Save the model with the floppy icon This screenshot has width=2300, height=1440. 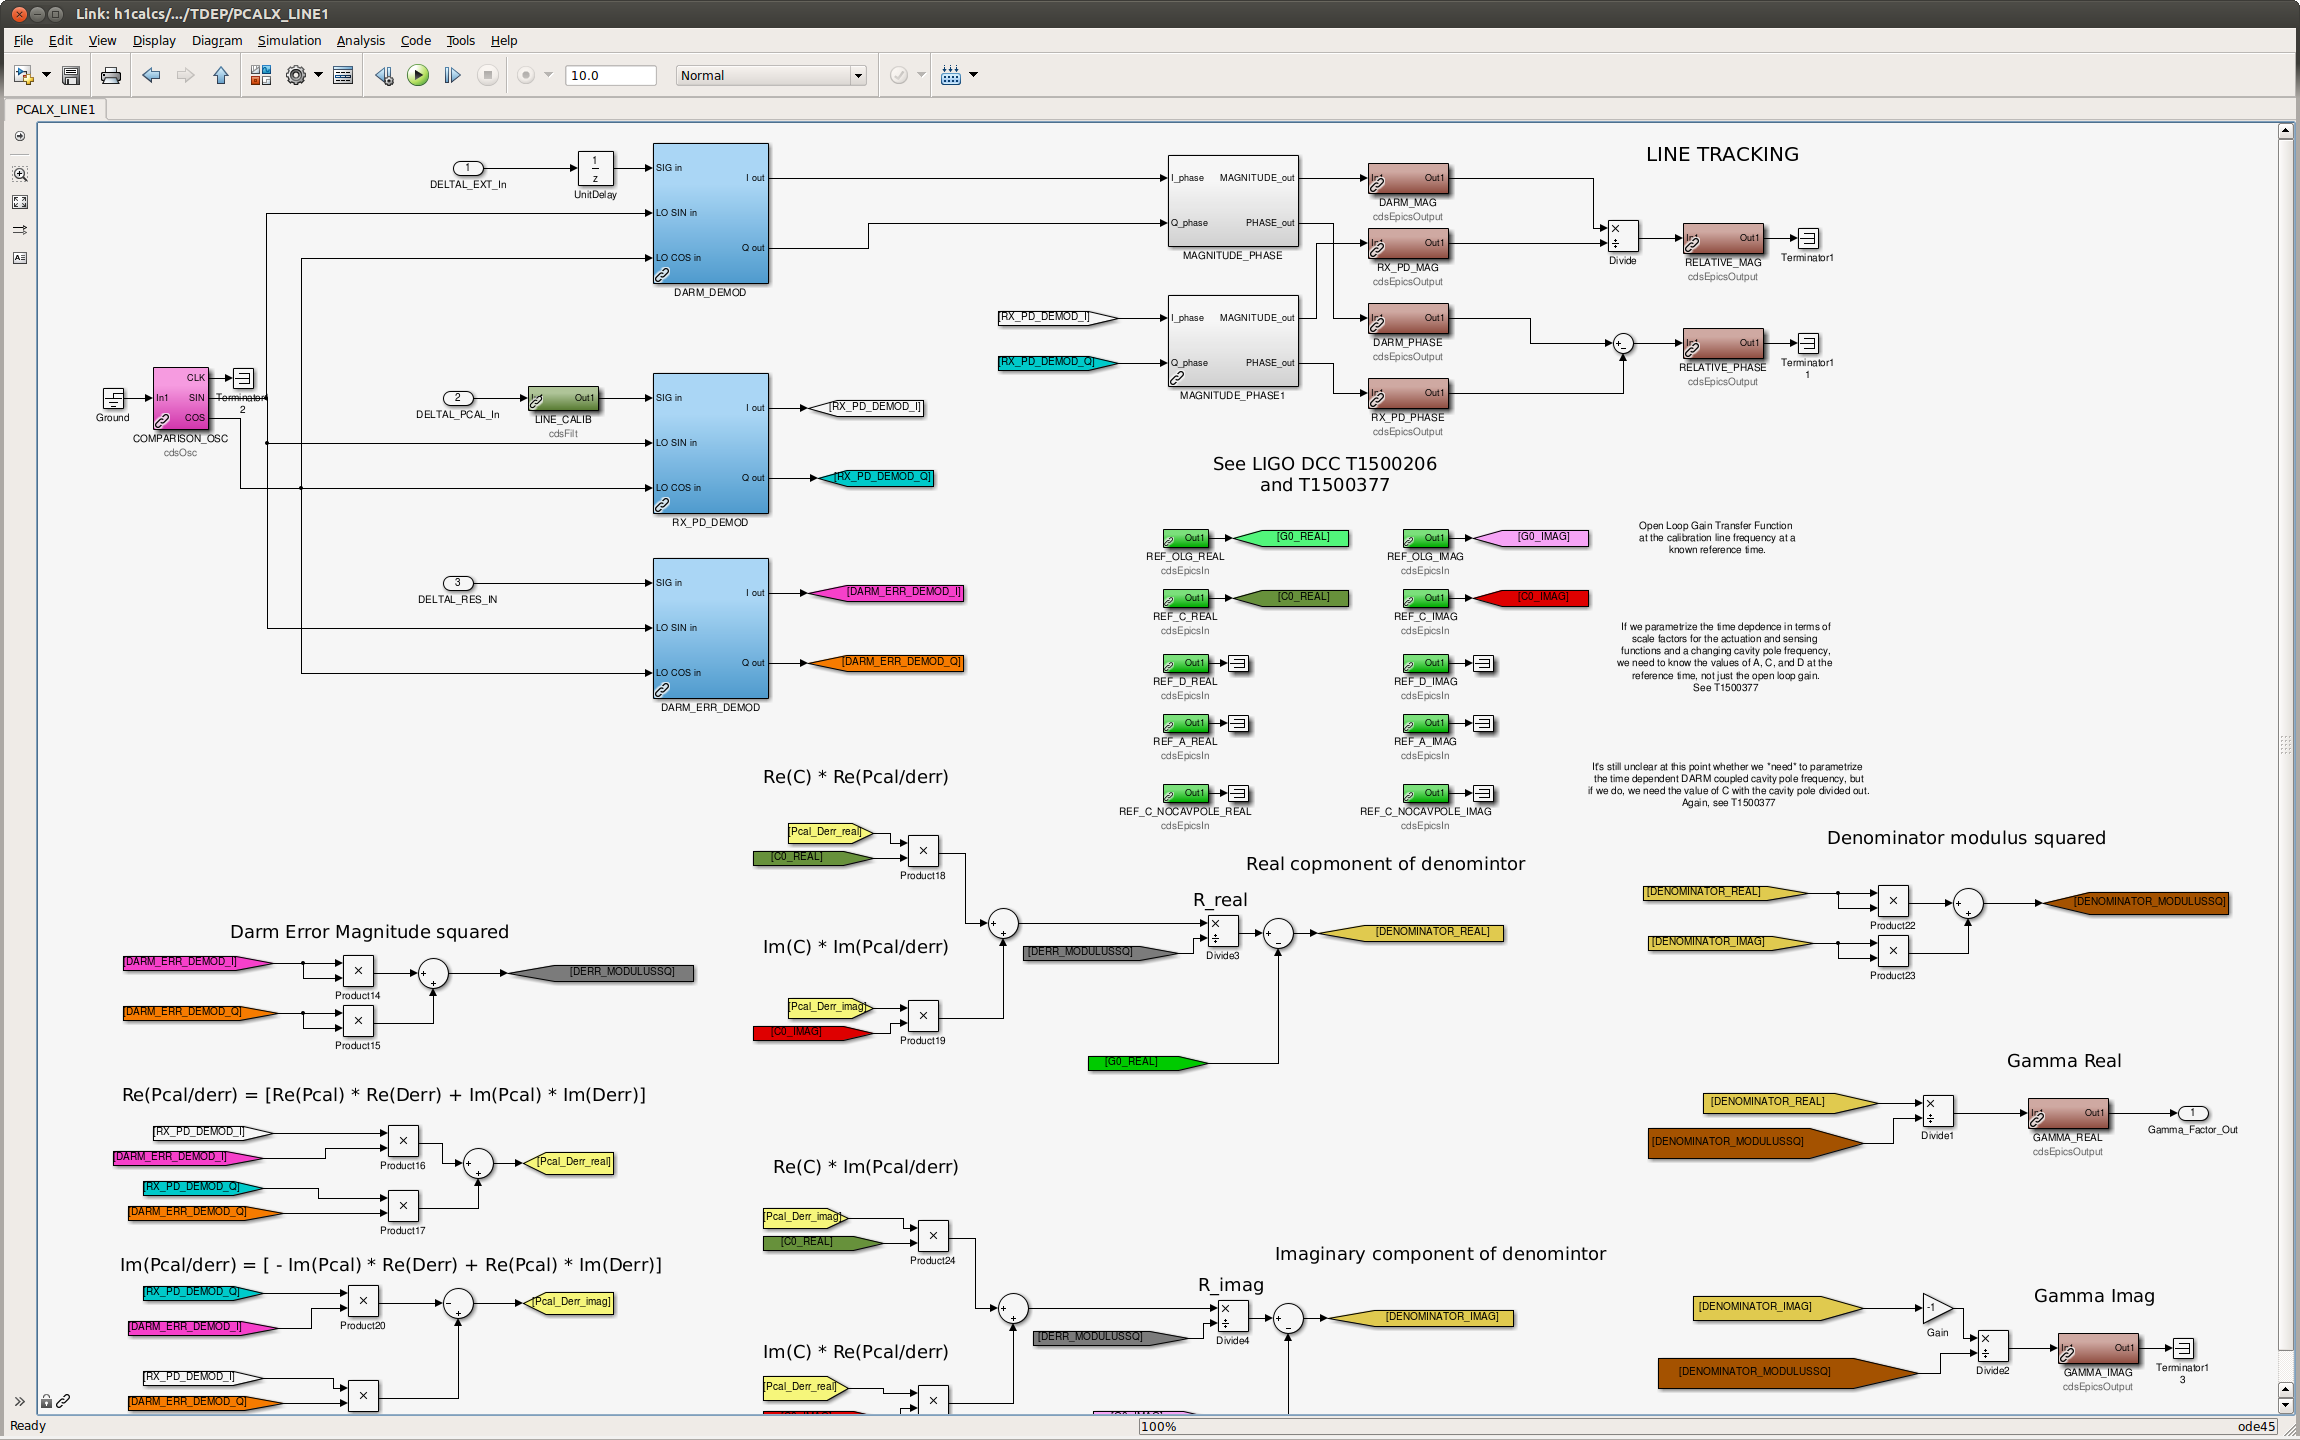pyautogui.click(x=71, y=75)
